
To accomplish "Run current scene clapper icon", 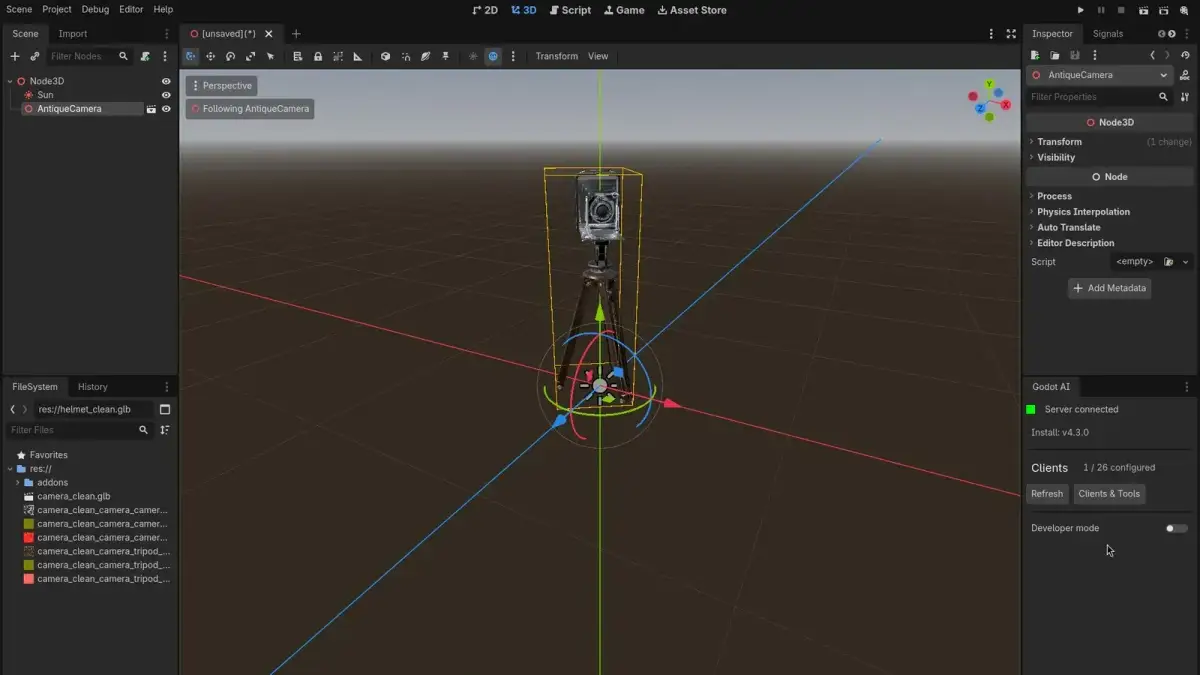I will click(1143, 10).
